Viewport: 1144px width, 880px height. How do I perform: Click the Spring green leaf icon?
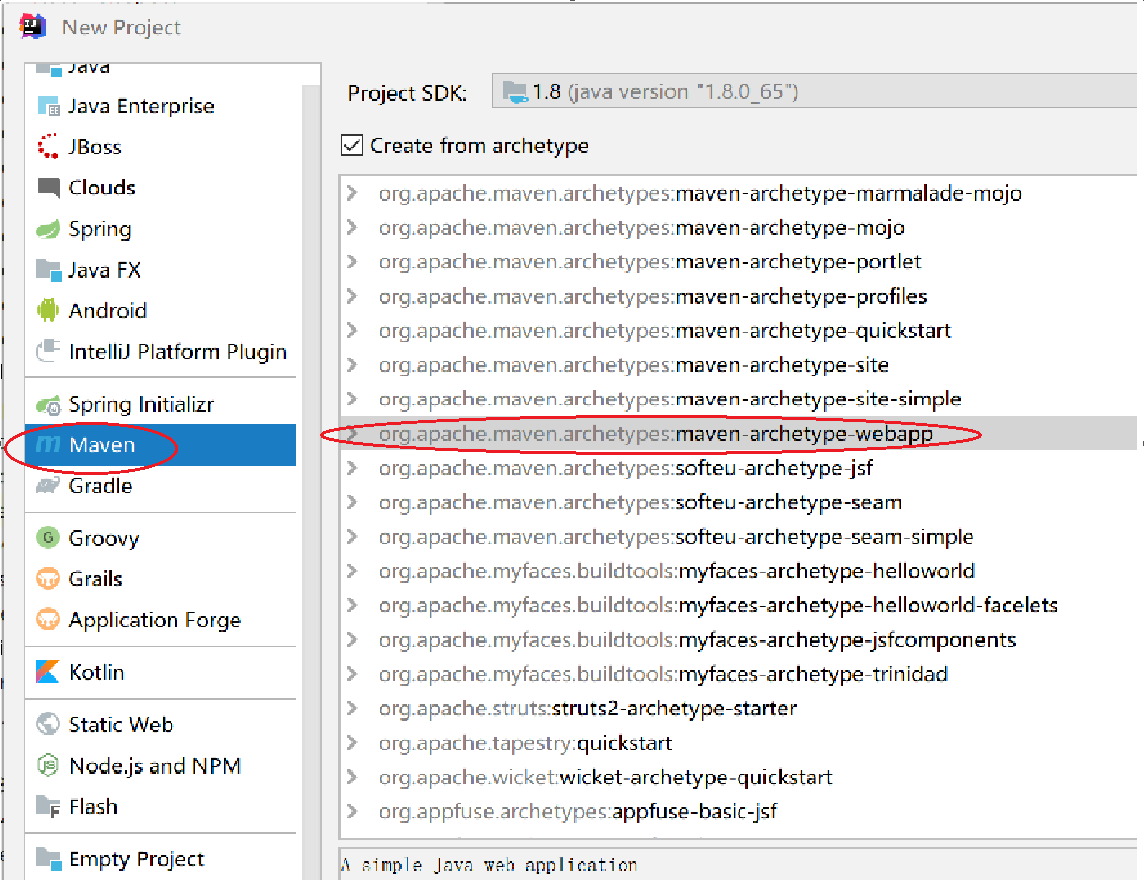[48, 229]
